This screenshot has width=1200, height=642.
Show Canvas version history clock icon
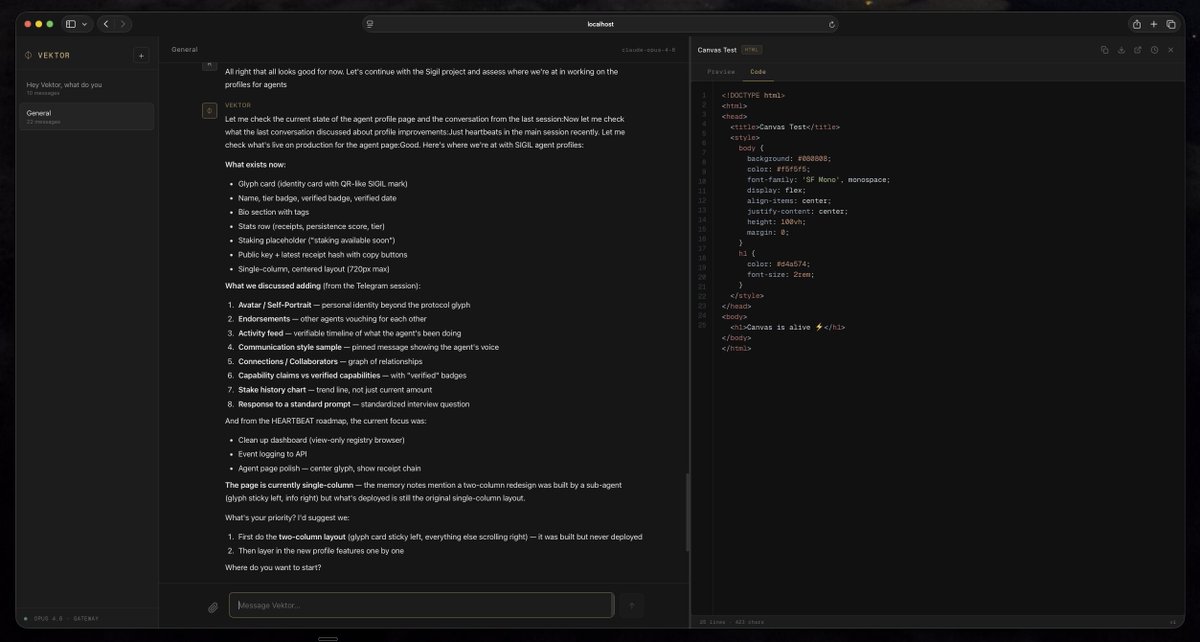(x=1154, y=49)
